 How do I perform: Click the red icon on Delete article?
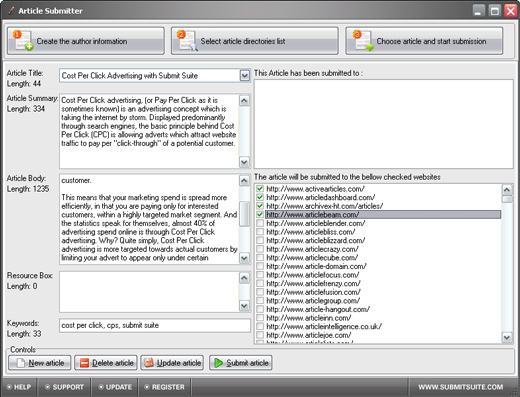coord(85,363)
